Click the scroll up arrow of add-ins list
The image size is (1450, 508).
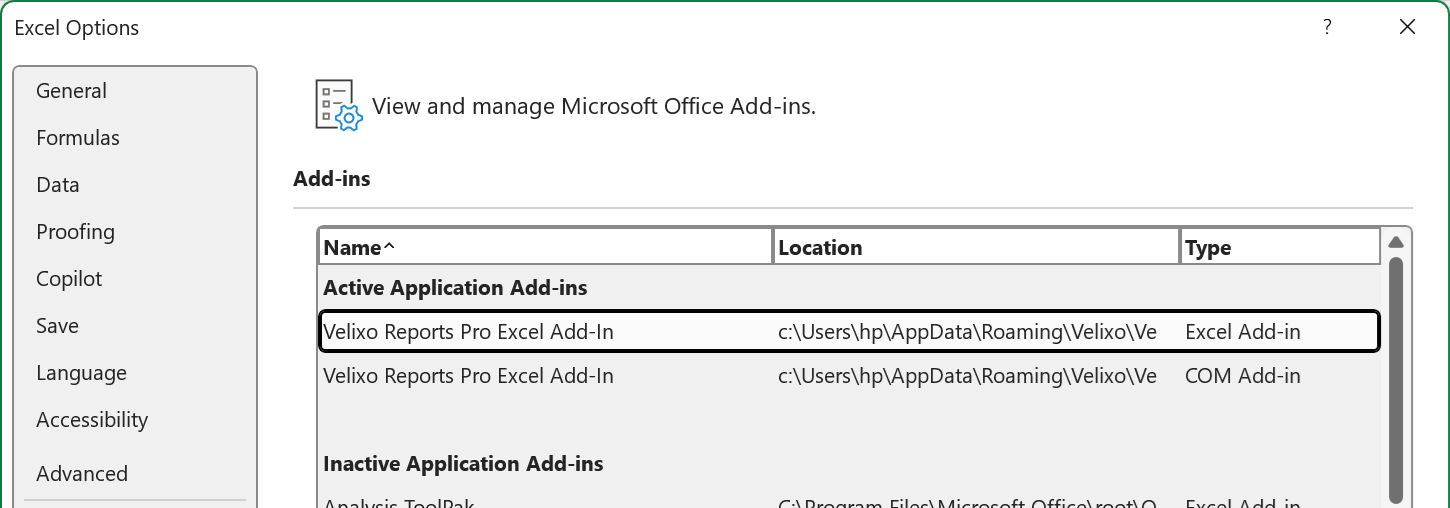(1396, 242)
